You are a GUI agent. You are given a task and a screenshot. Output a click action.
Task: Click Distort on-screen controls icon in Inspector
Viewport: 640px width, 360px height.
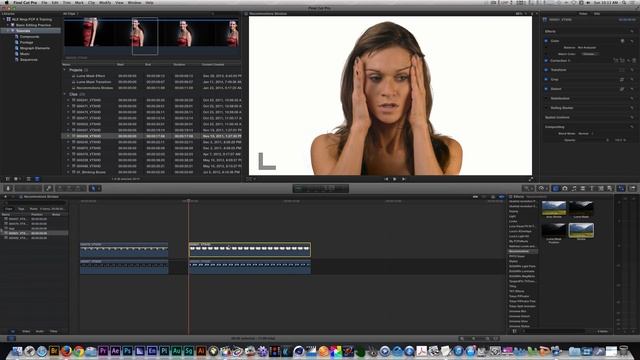(x=622, y=89)
